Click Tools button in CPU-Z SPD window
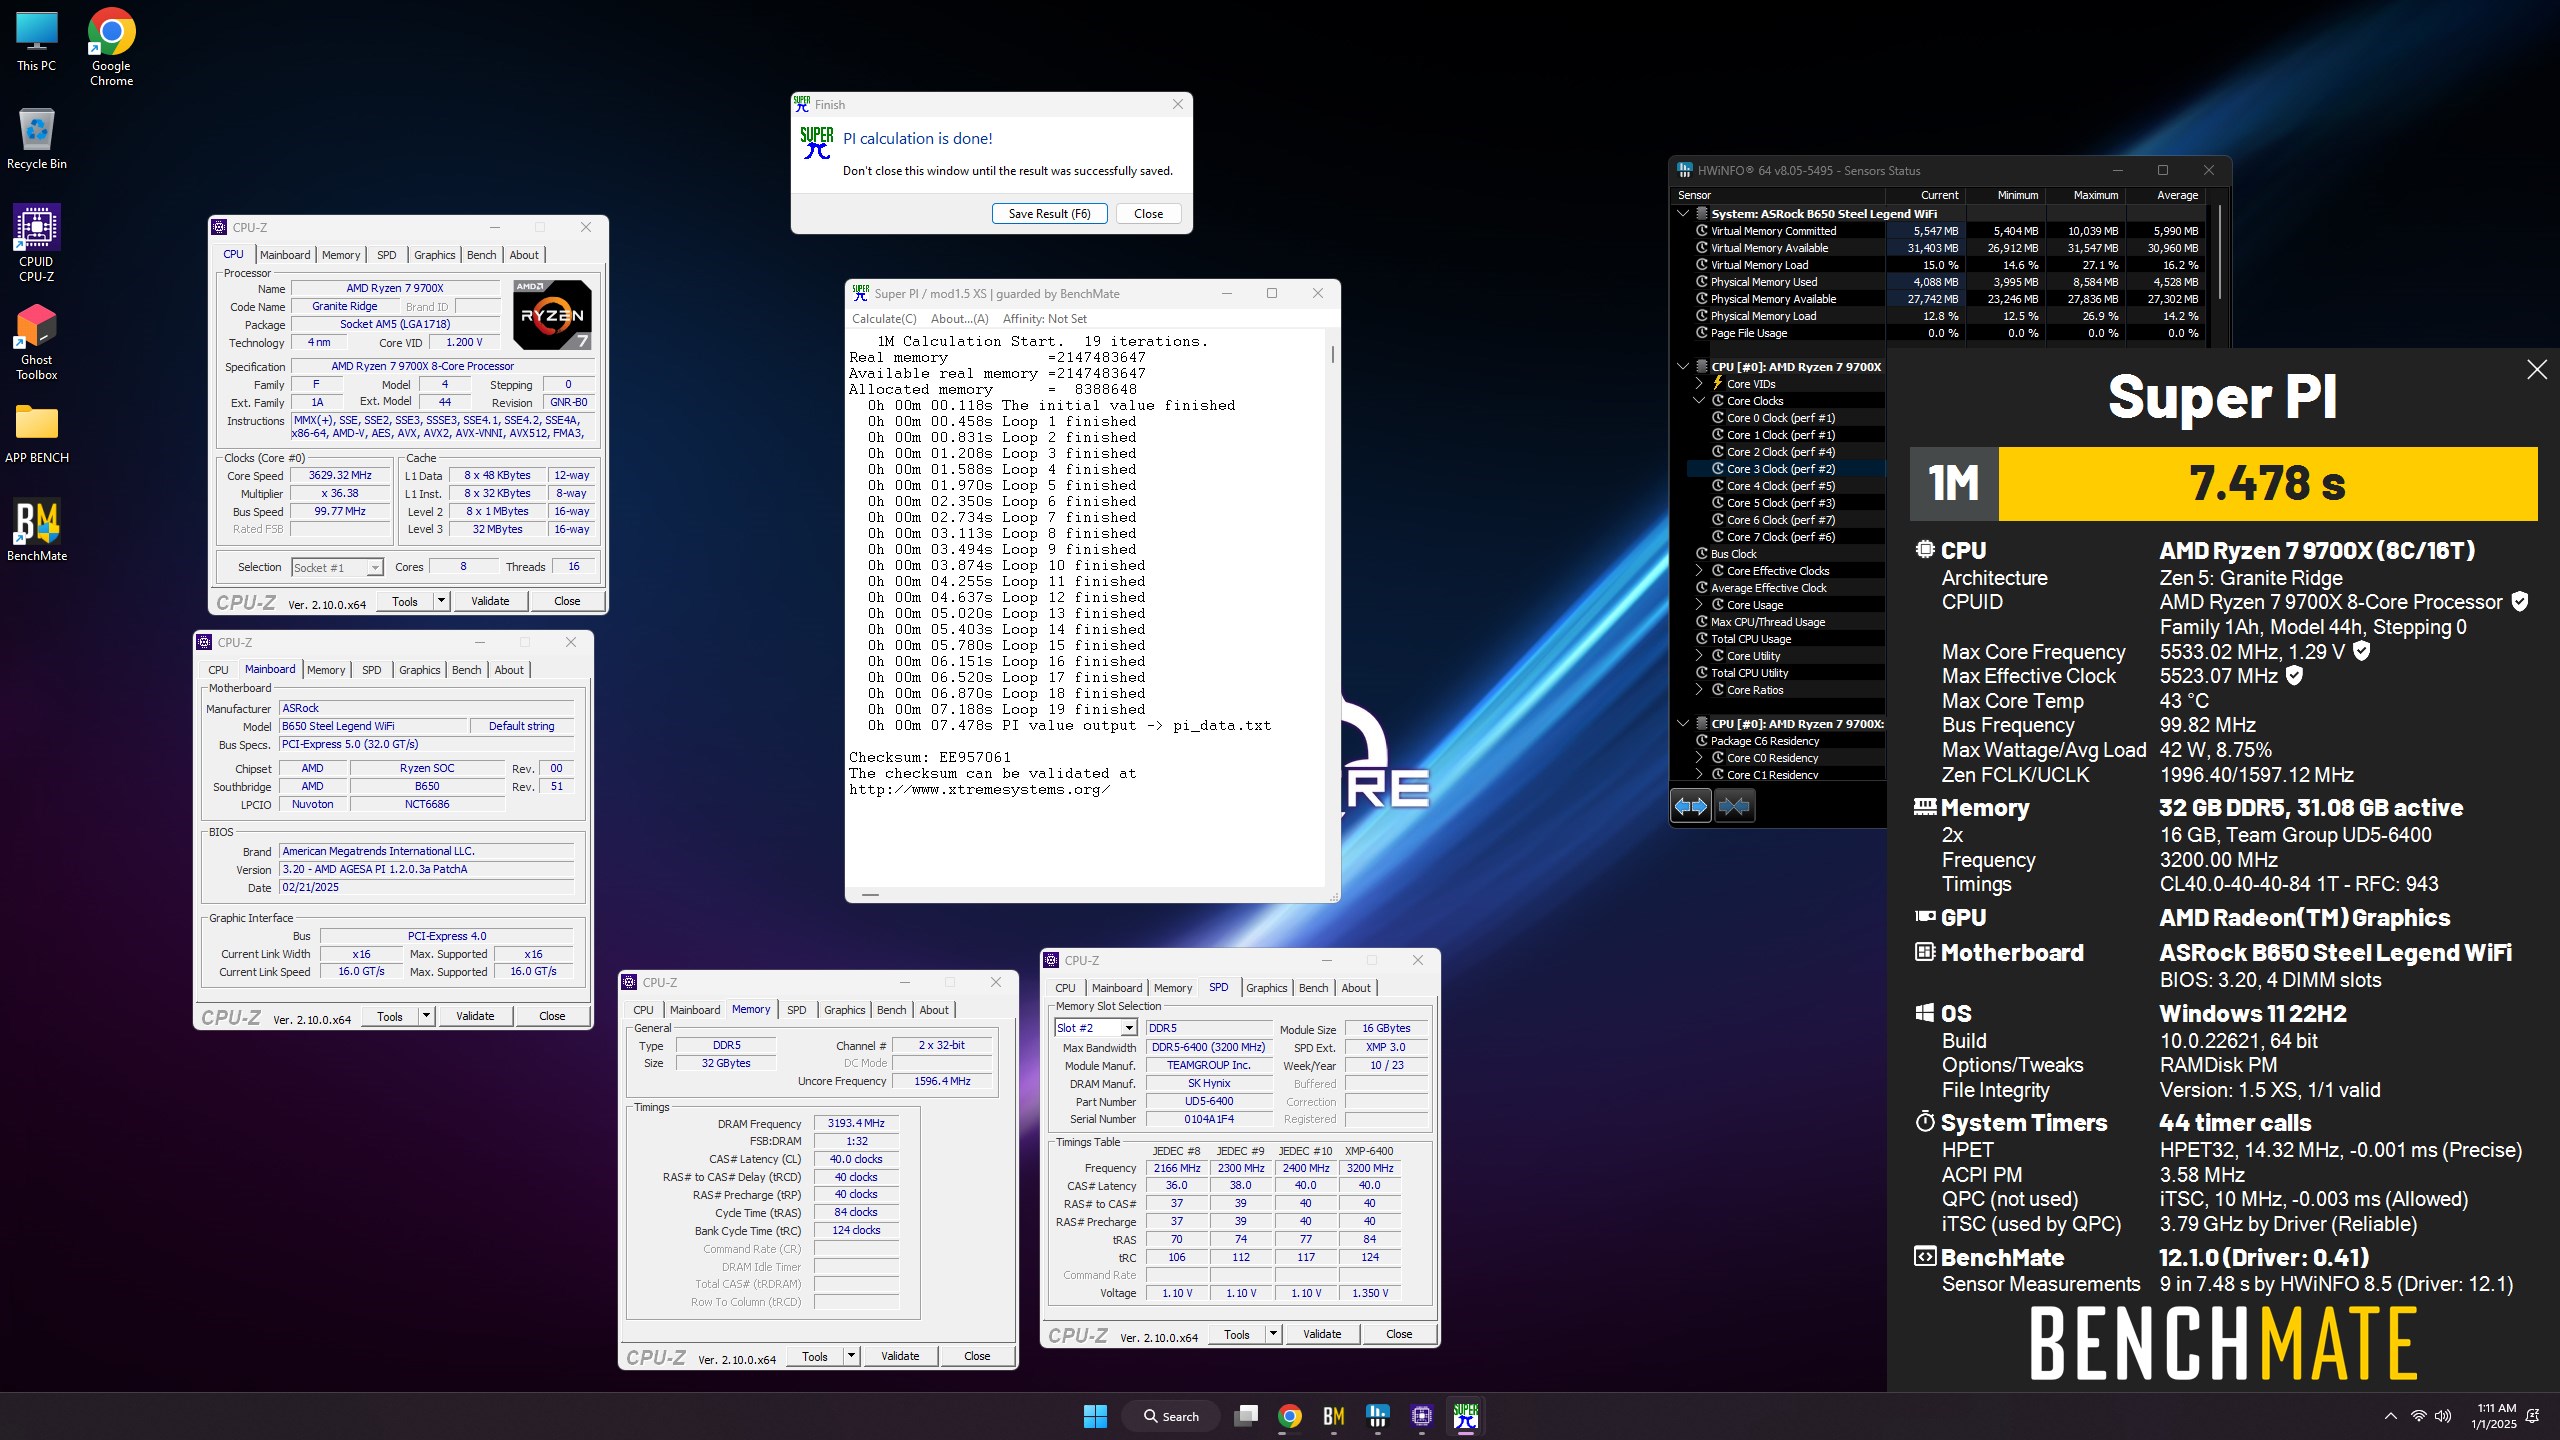The image size is (2560, 1440). click(1237, 1334)
